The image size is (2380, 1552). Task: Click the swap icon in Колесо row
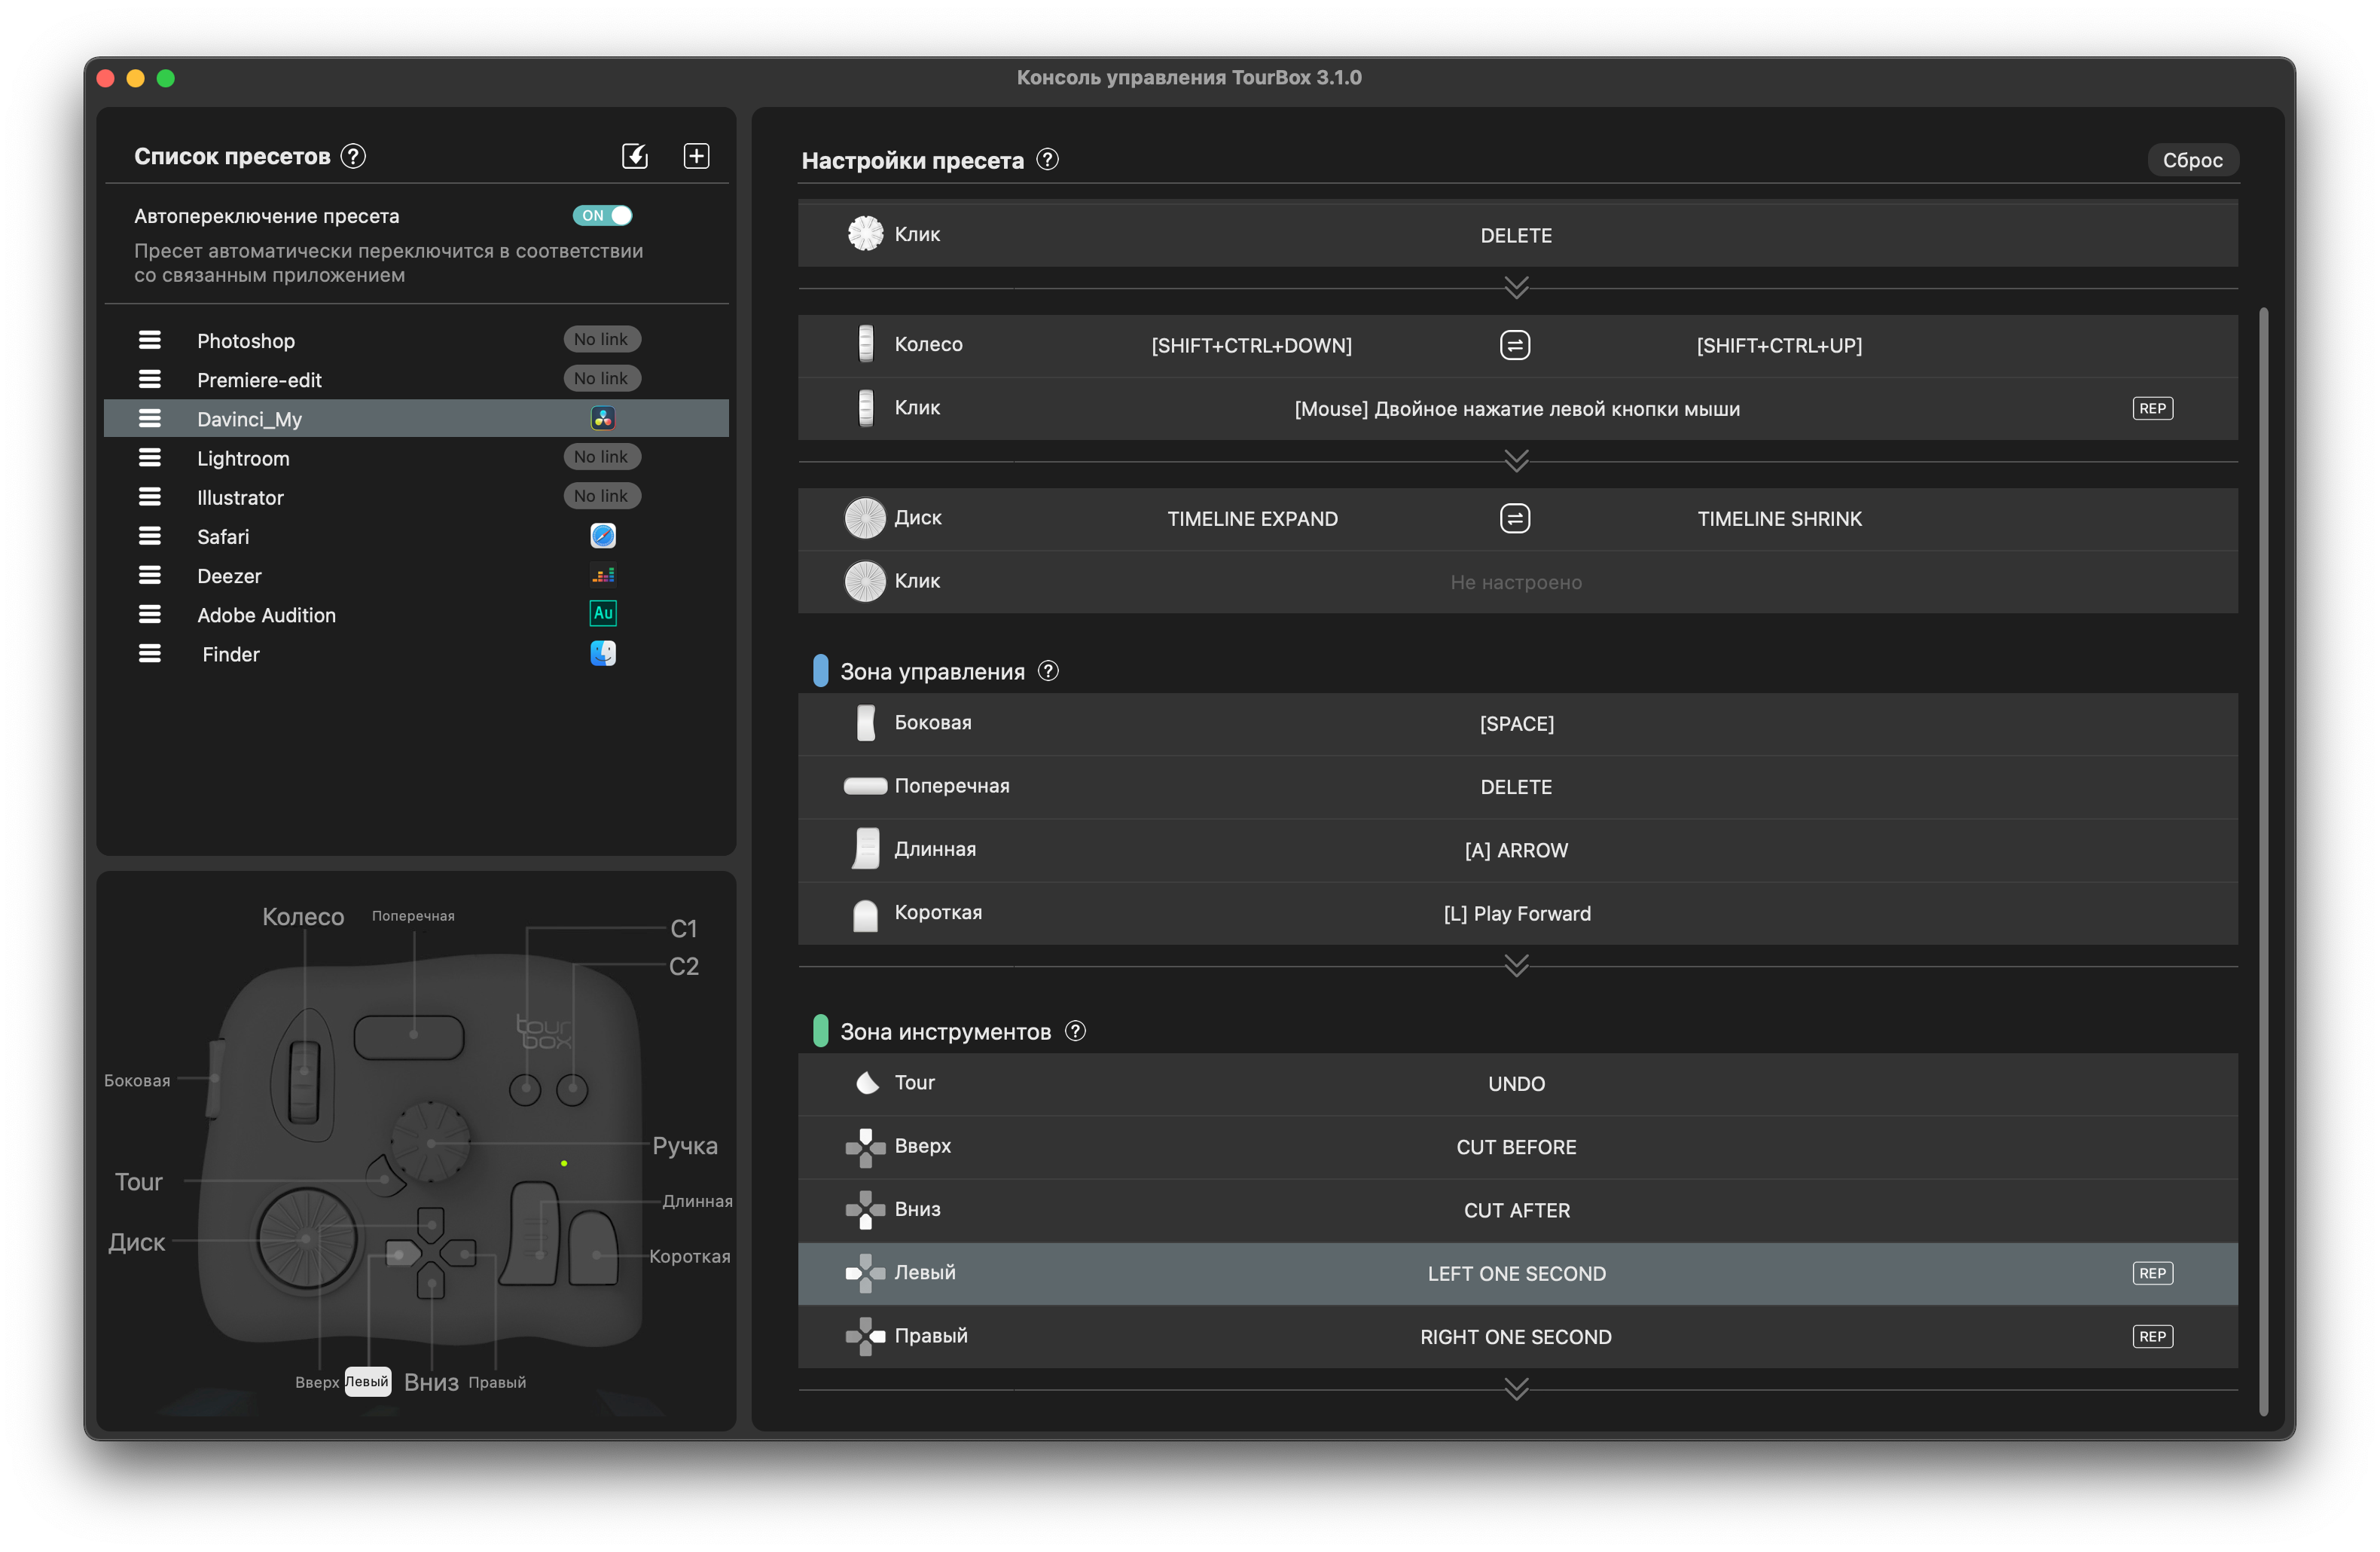tap(1515, 345)
